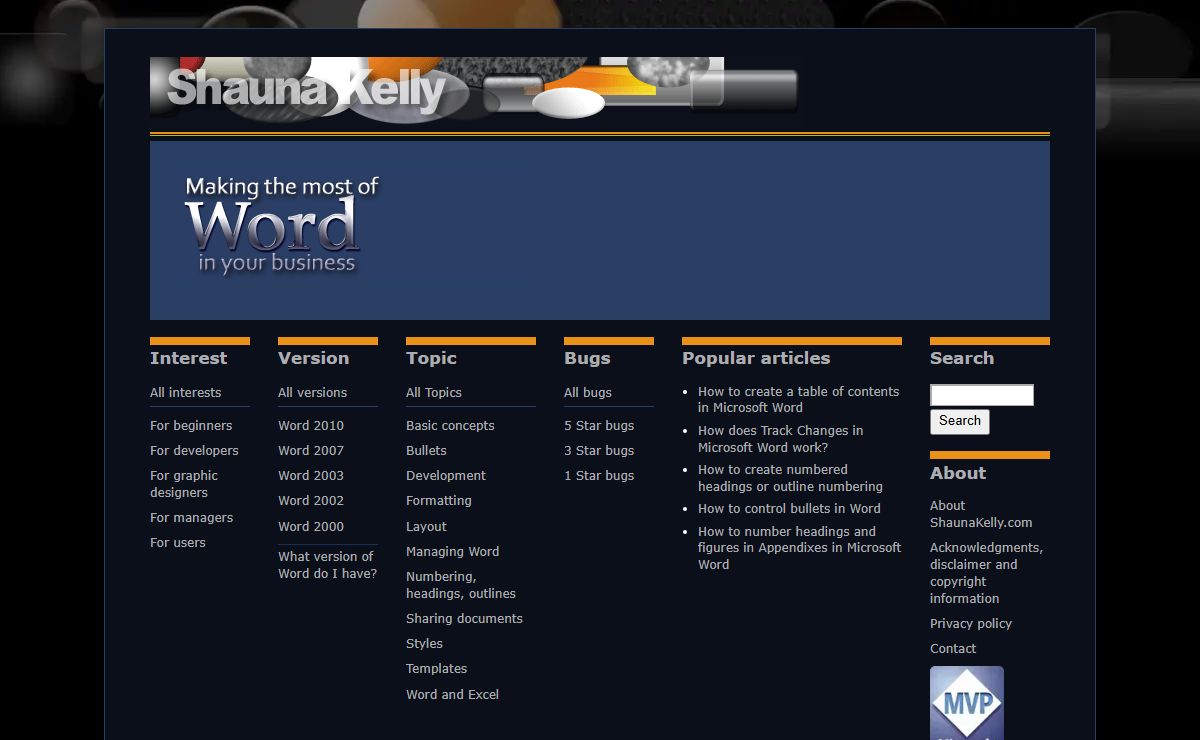Open the Word and Excel topic
1200x740 pixels.
click(x=452, y=695)
